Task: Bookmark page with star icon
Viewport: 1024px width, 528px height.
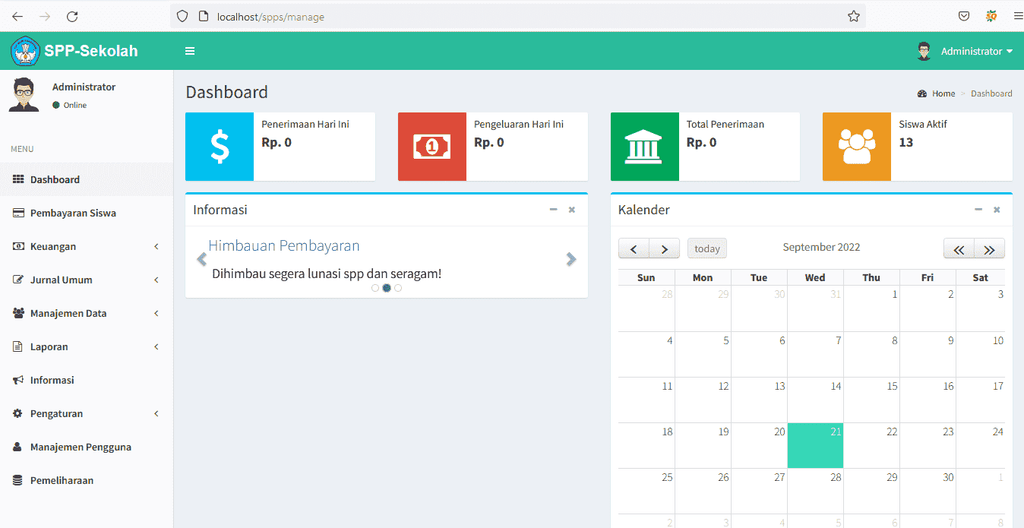Action: pyautogui.click(x=853, y=17)
